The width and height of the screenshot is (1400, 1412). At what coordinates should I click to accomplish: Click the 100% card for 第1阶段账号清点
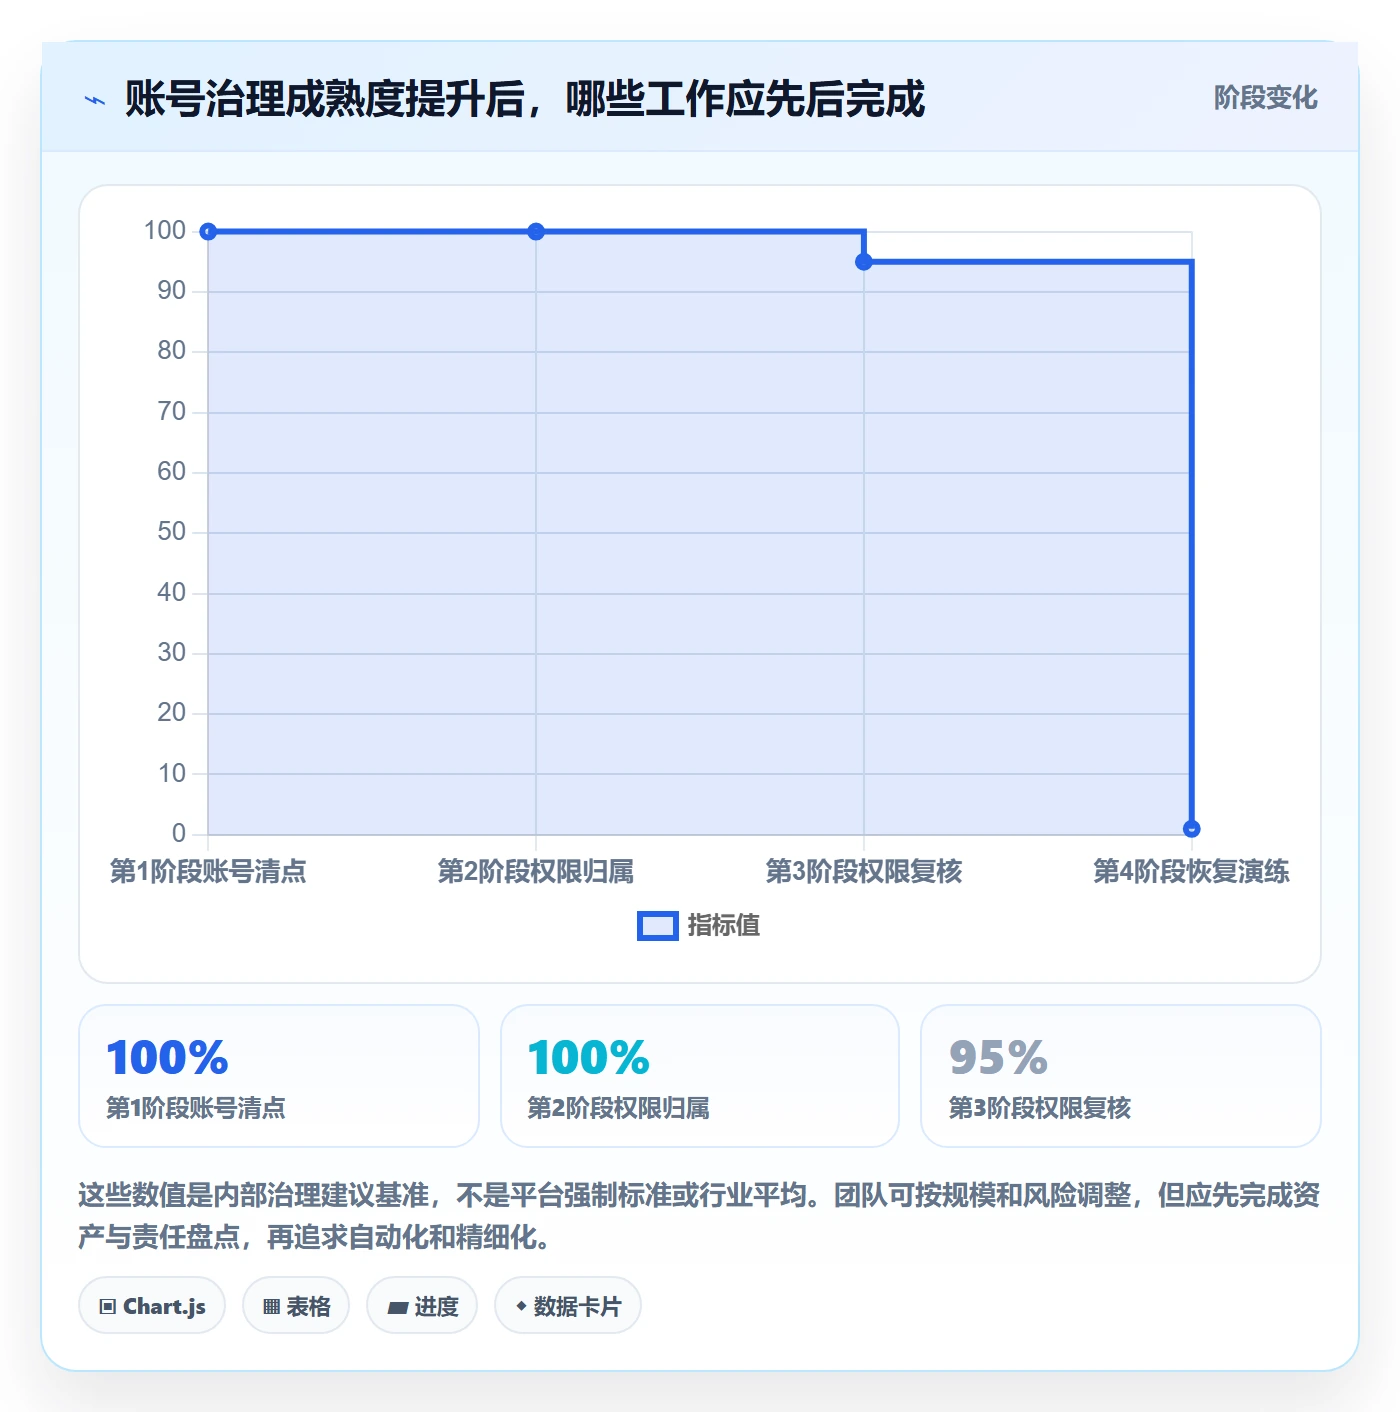[279, 1076]
